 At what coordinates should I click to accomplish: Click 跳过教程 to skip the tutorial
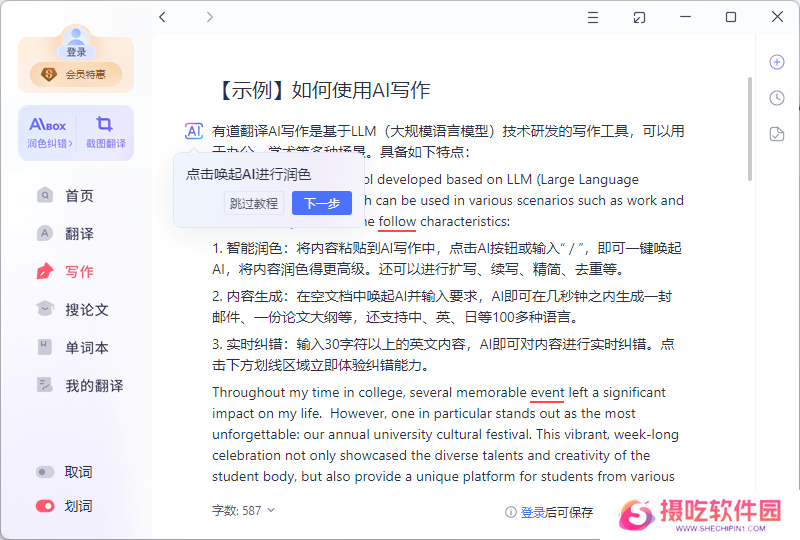click(x=254, y=203)
